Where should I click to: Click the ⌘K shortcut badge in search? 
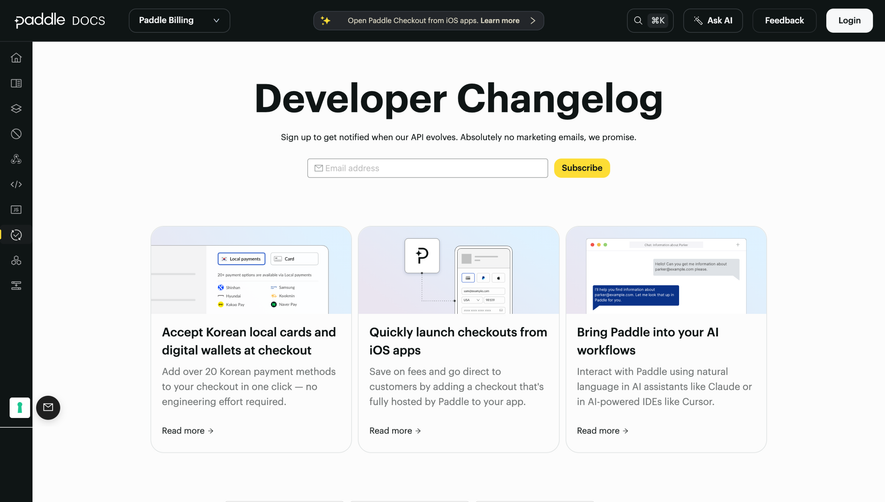pyautogui.click(x=658, y=20)
